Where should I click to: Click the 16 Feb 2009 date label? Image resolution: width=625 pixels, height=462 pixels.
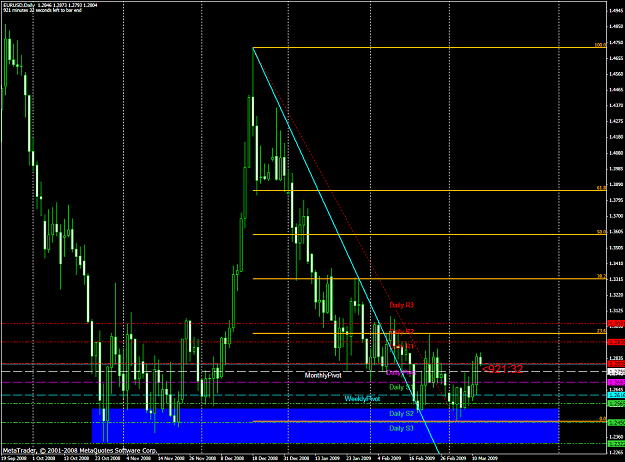420,458
